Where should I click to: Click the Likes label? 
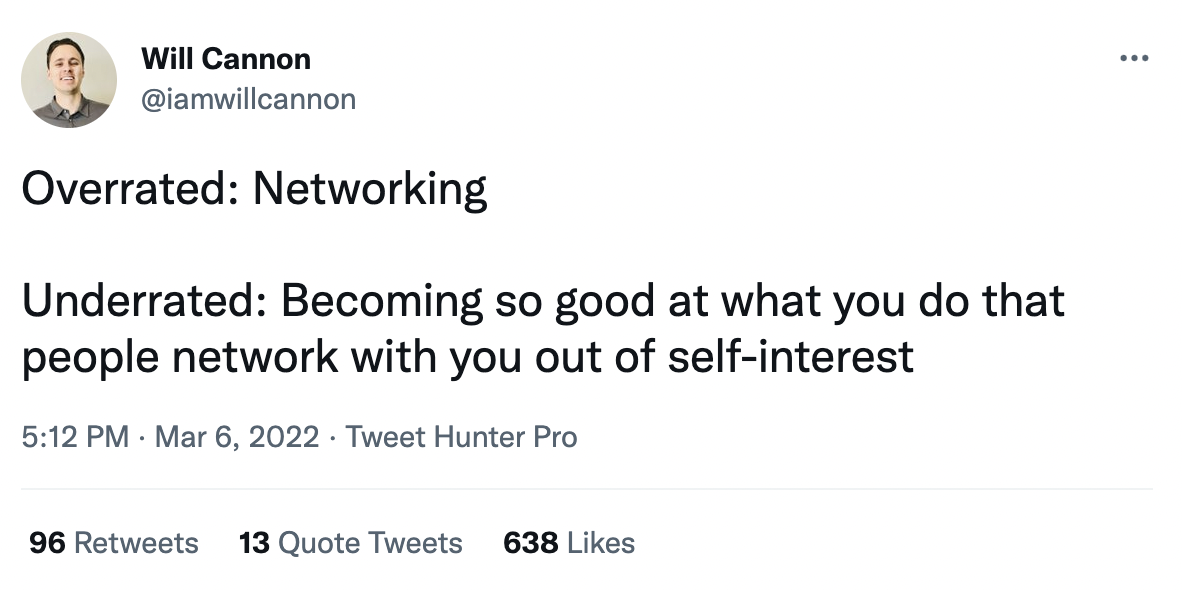point(601,543)
